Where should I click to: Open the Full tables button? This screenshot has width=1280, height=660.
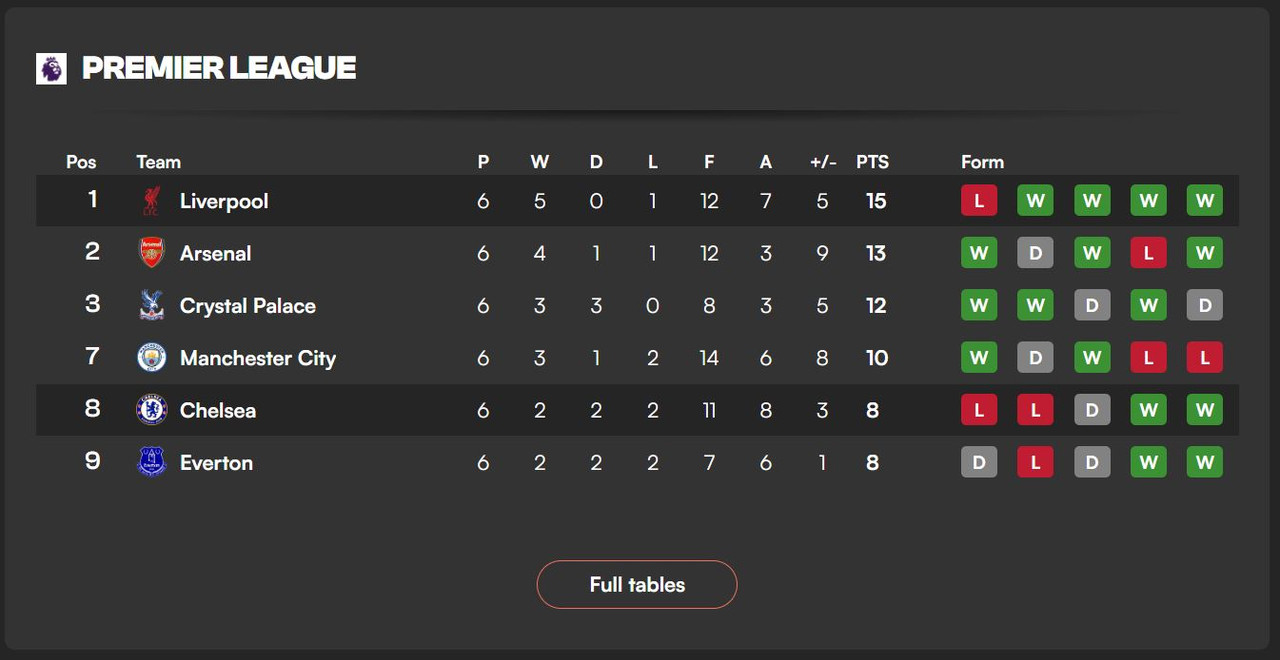click(x=637, y=585)
